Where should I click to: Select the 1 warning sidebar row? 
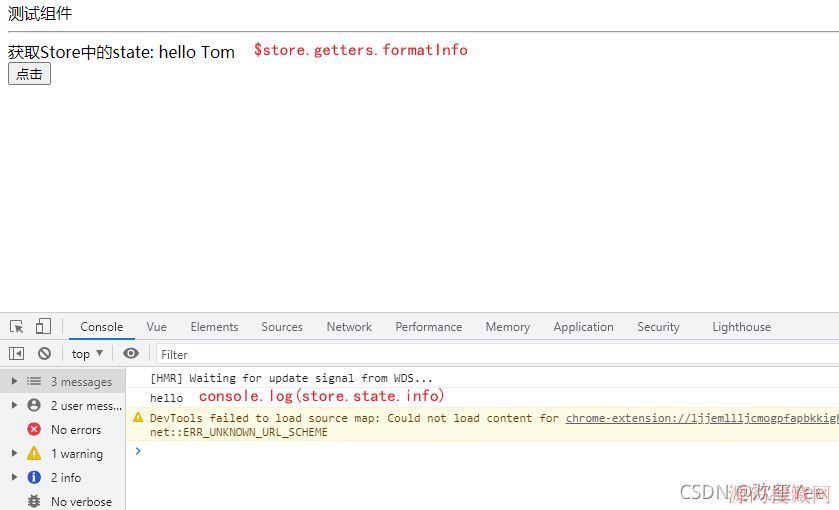point(63,453)
